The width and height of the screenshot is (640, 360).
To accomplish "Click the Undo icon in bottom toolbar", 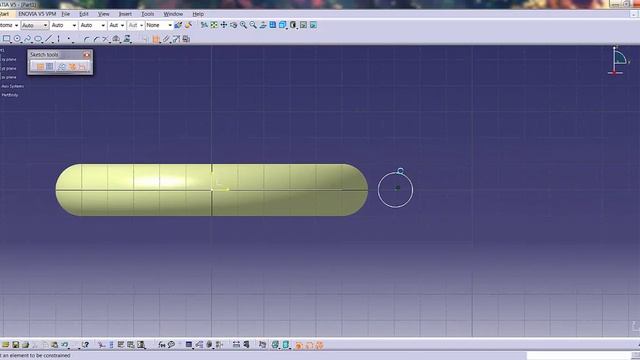I will point(65,345).
